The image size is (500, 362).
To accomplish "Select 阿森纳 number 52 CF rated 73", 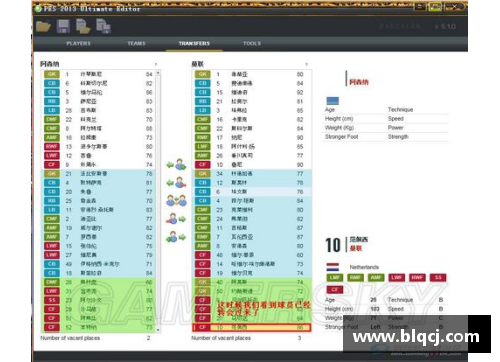I will coord(98,327).
